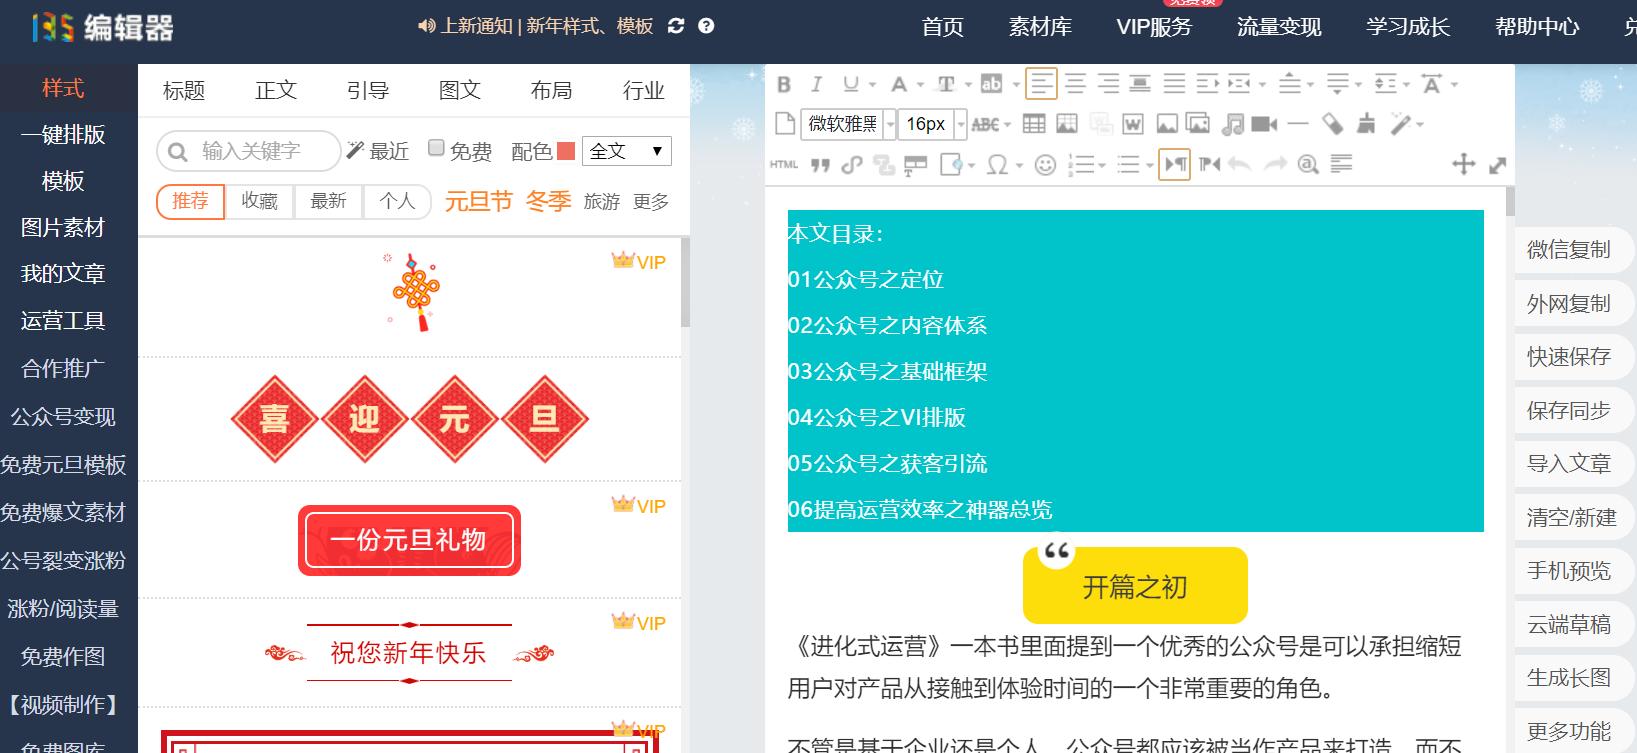Switch to the 标题 style tab

pos(184,91)
